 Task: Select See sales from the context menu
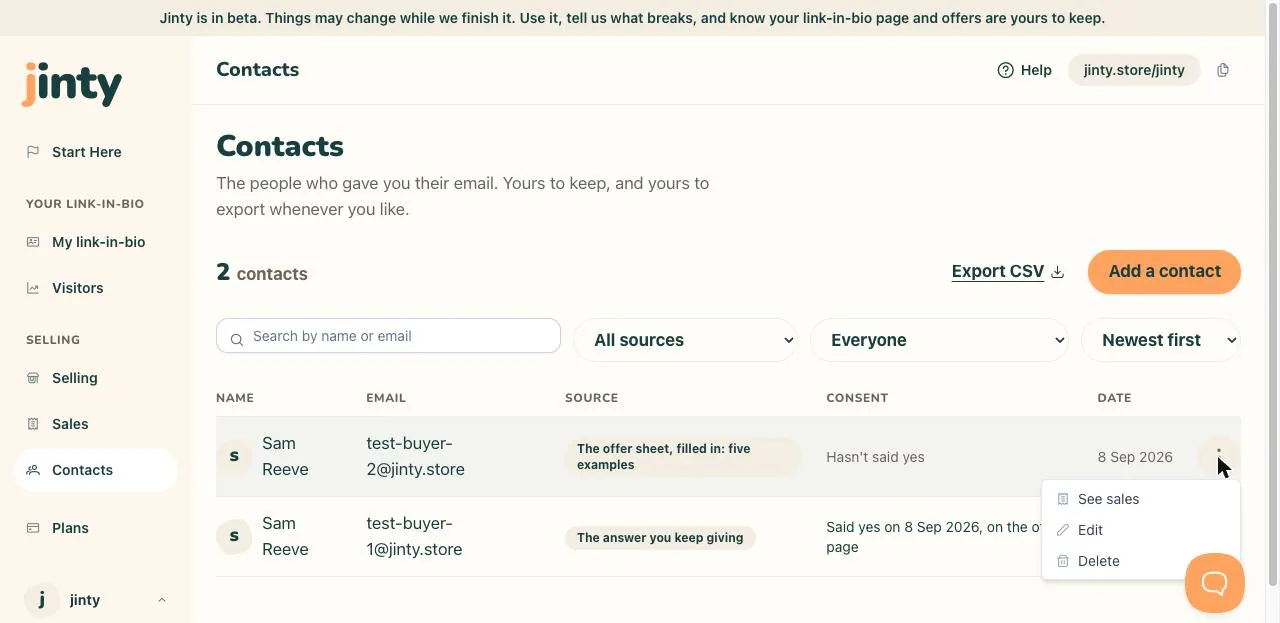[1140, 499]
